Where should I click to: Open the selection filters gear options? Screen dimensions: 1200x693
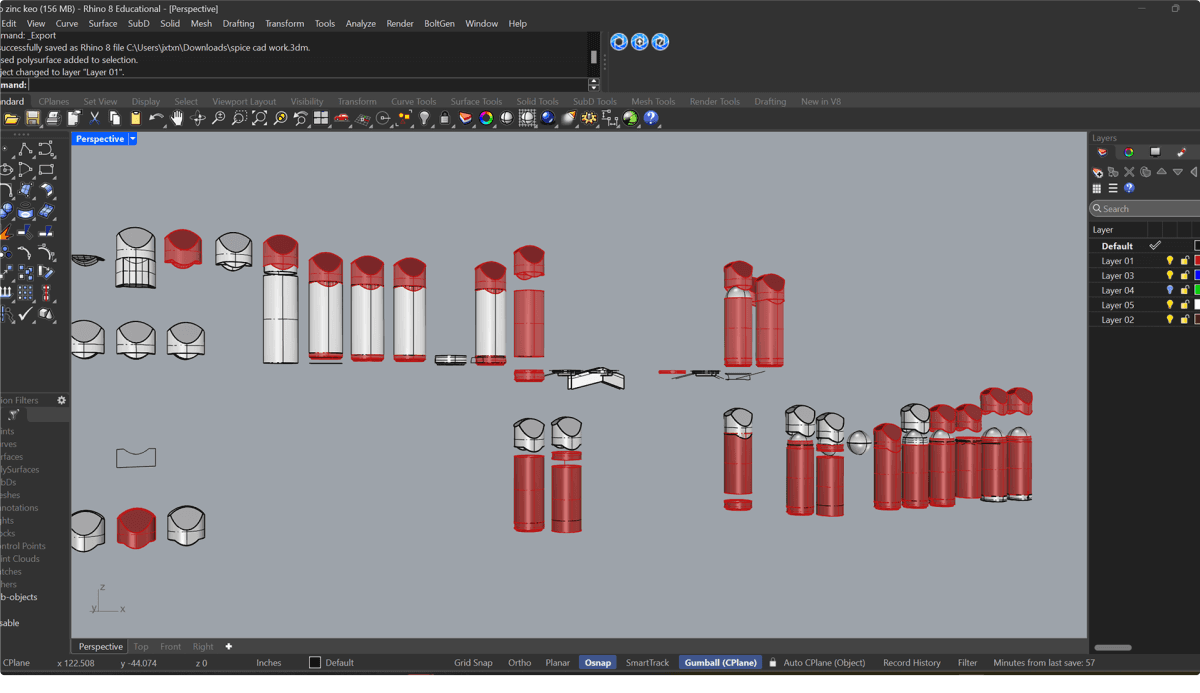(61, 400)
